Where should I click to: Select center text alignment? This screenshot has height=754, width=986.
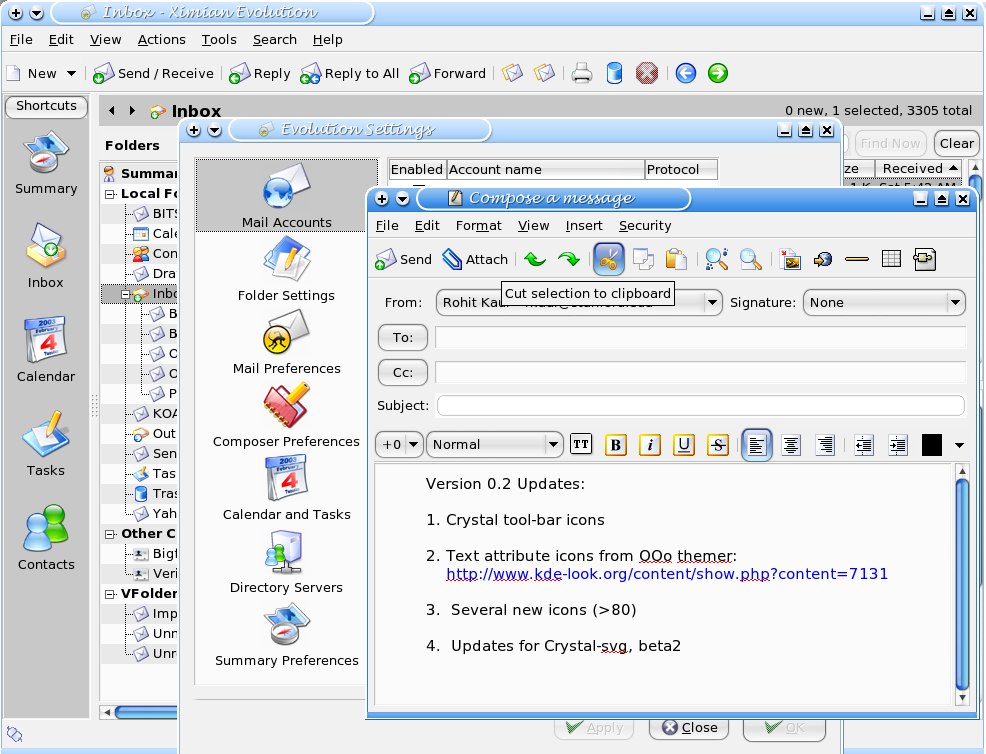(791, 445)
